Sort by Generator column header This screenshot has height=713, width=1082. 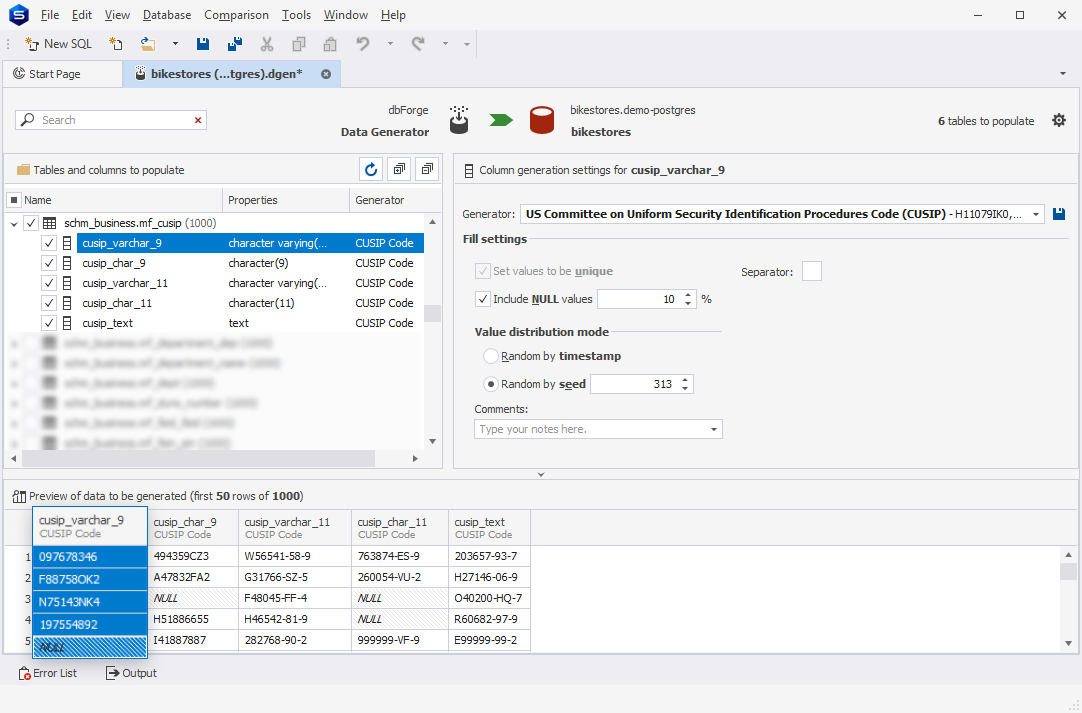point(386,200)
